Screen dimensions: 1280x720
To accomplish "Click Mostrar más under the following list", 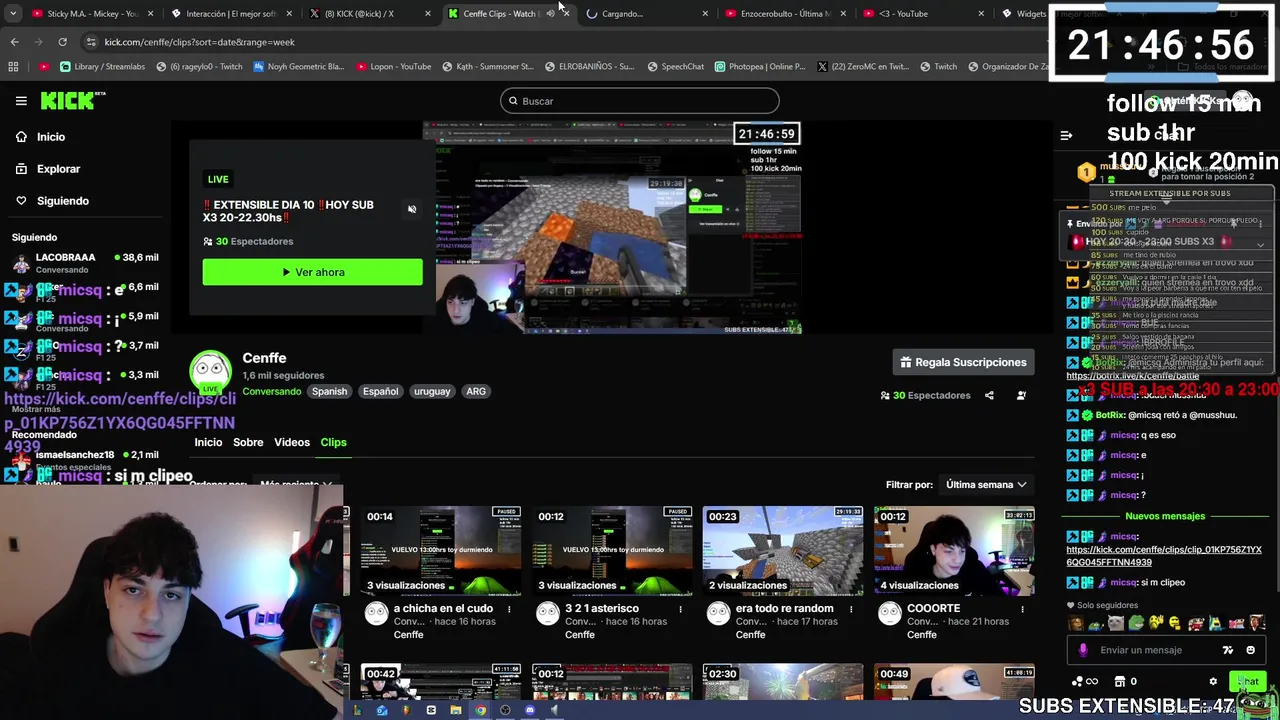I will tap(36, 409).
